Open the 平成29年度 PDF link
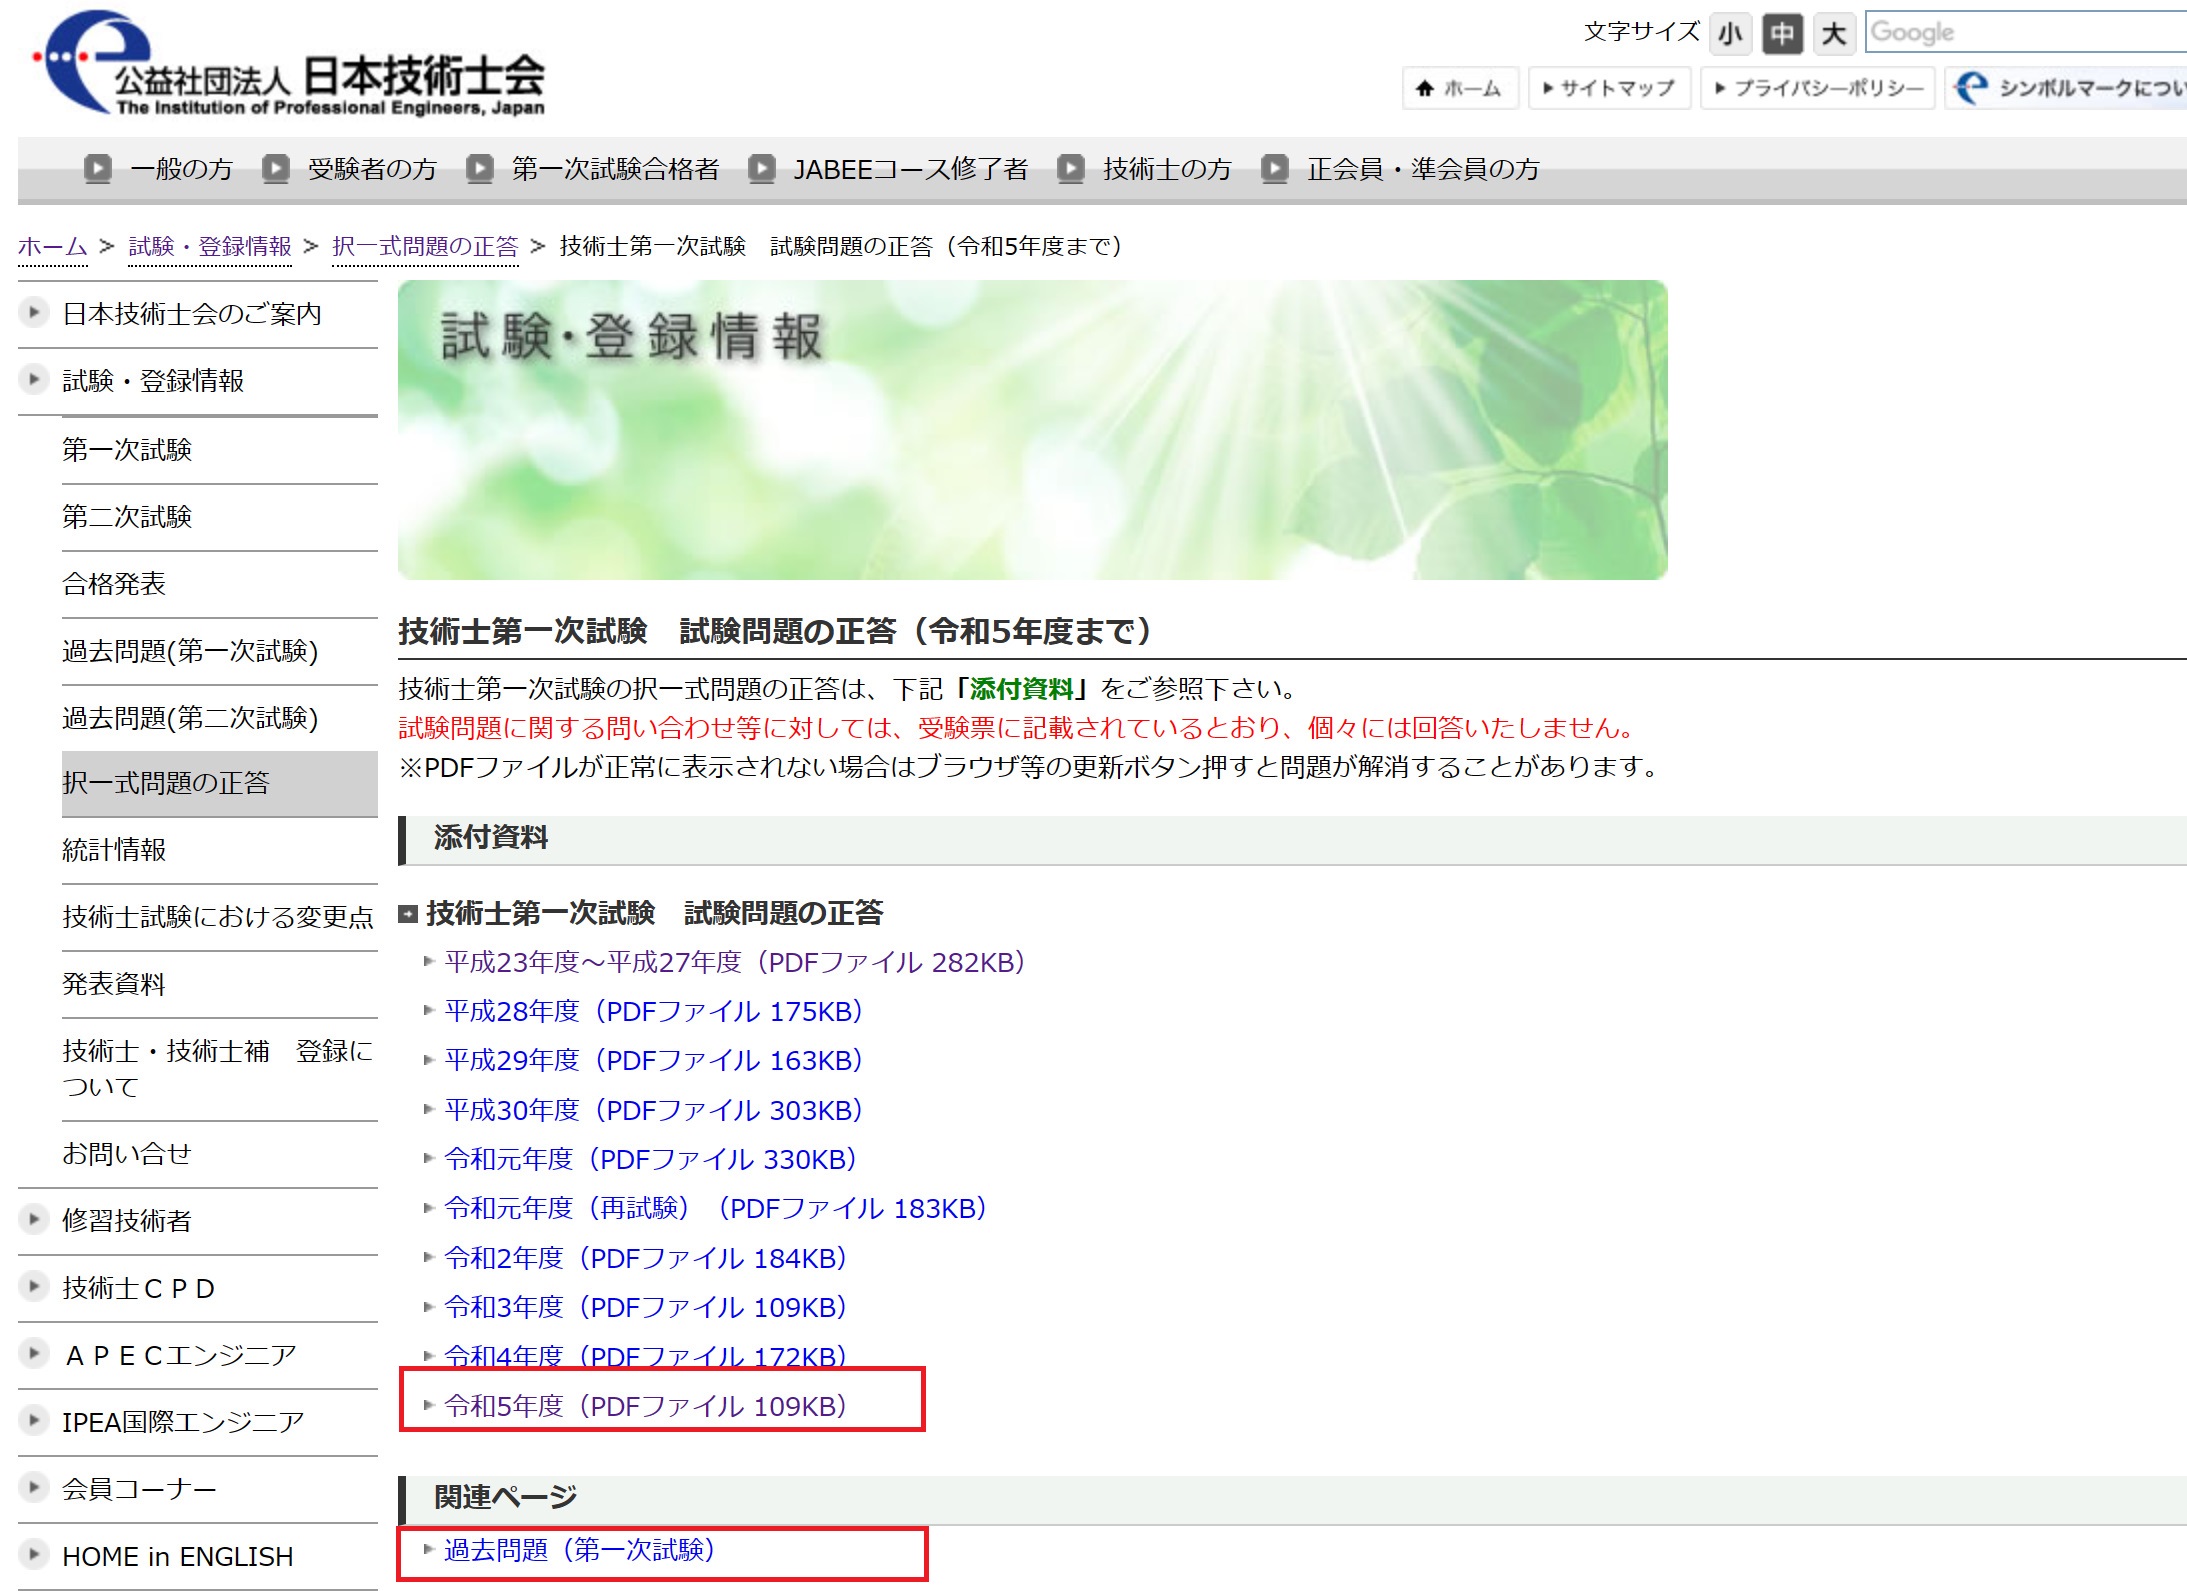This screenshot has width=2187, height=1591. tap(654, 1060)
